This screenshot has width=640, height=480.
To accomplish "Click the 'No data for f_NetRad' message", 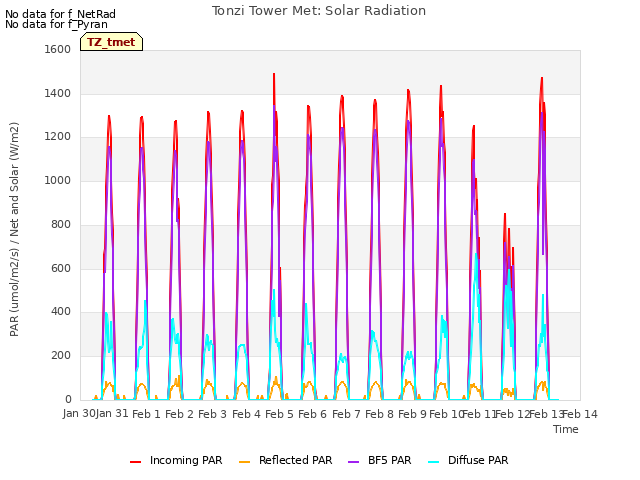I will (60, 14).
